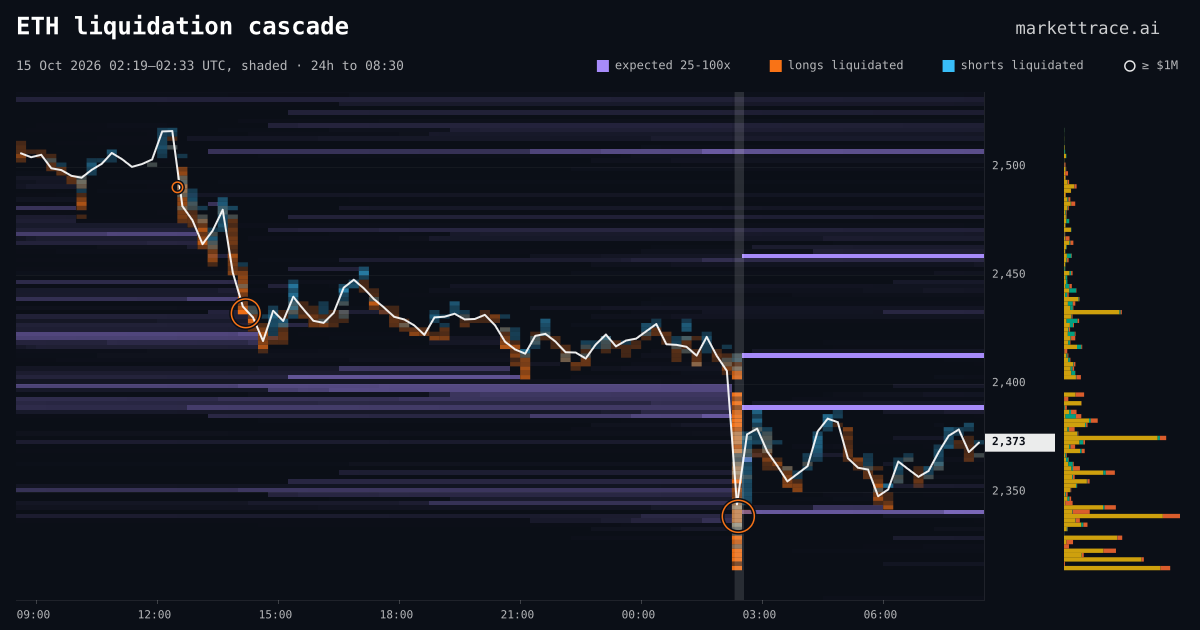Click the blue shorts liquidated legend swatch

tap(948, 66)
